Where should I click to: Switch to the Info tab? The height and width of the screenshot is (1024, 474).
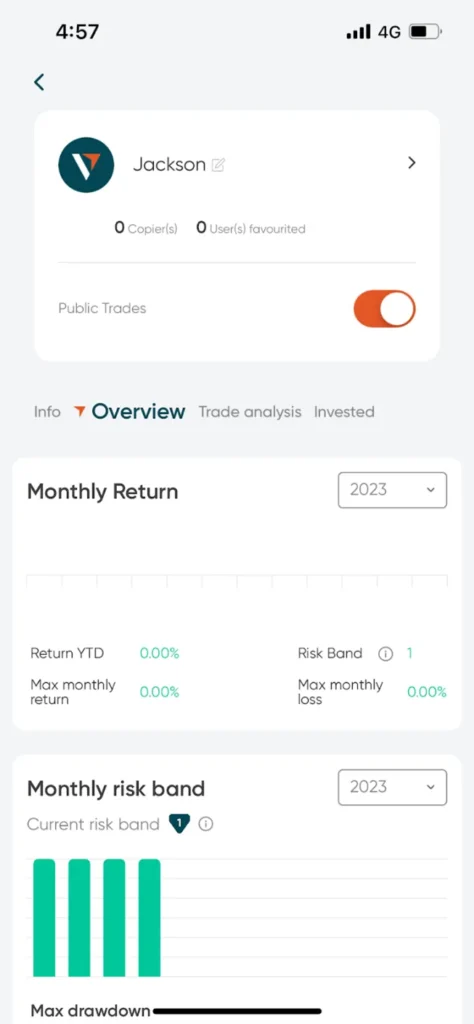point(47,412)
